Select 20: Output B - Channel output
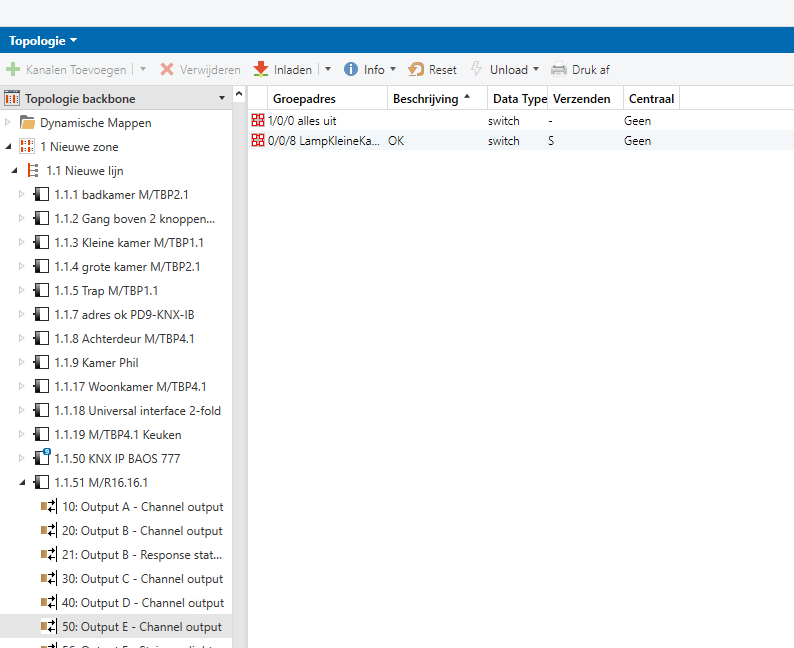This screenshot has width=794, height=648. 141,531
